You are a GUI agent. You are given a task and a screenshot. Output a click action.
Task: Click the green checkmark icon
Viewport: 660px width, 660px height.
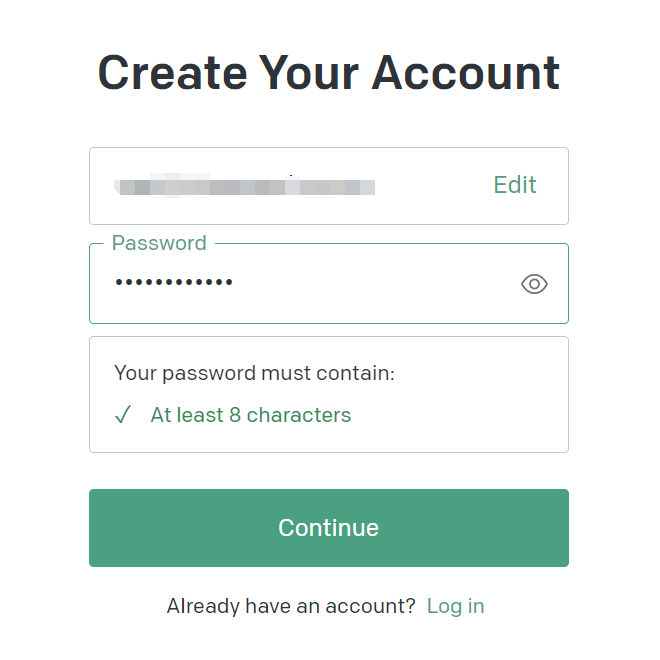click(x=123, y=415)
